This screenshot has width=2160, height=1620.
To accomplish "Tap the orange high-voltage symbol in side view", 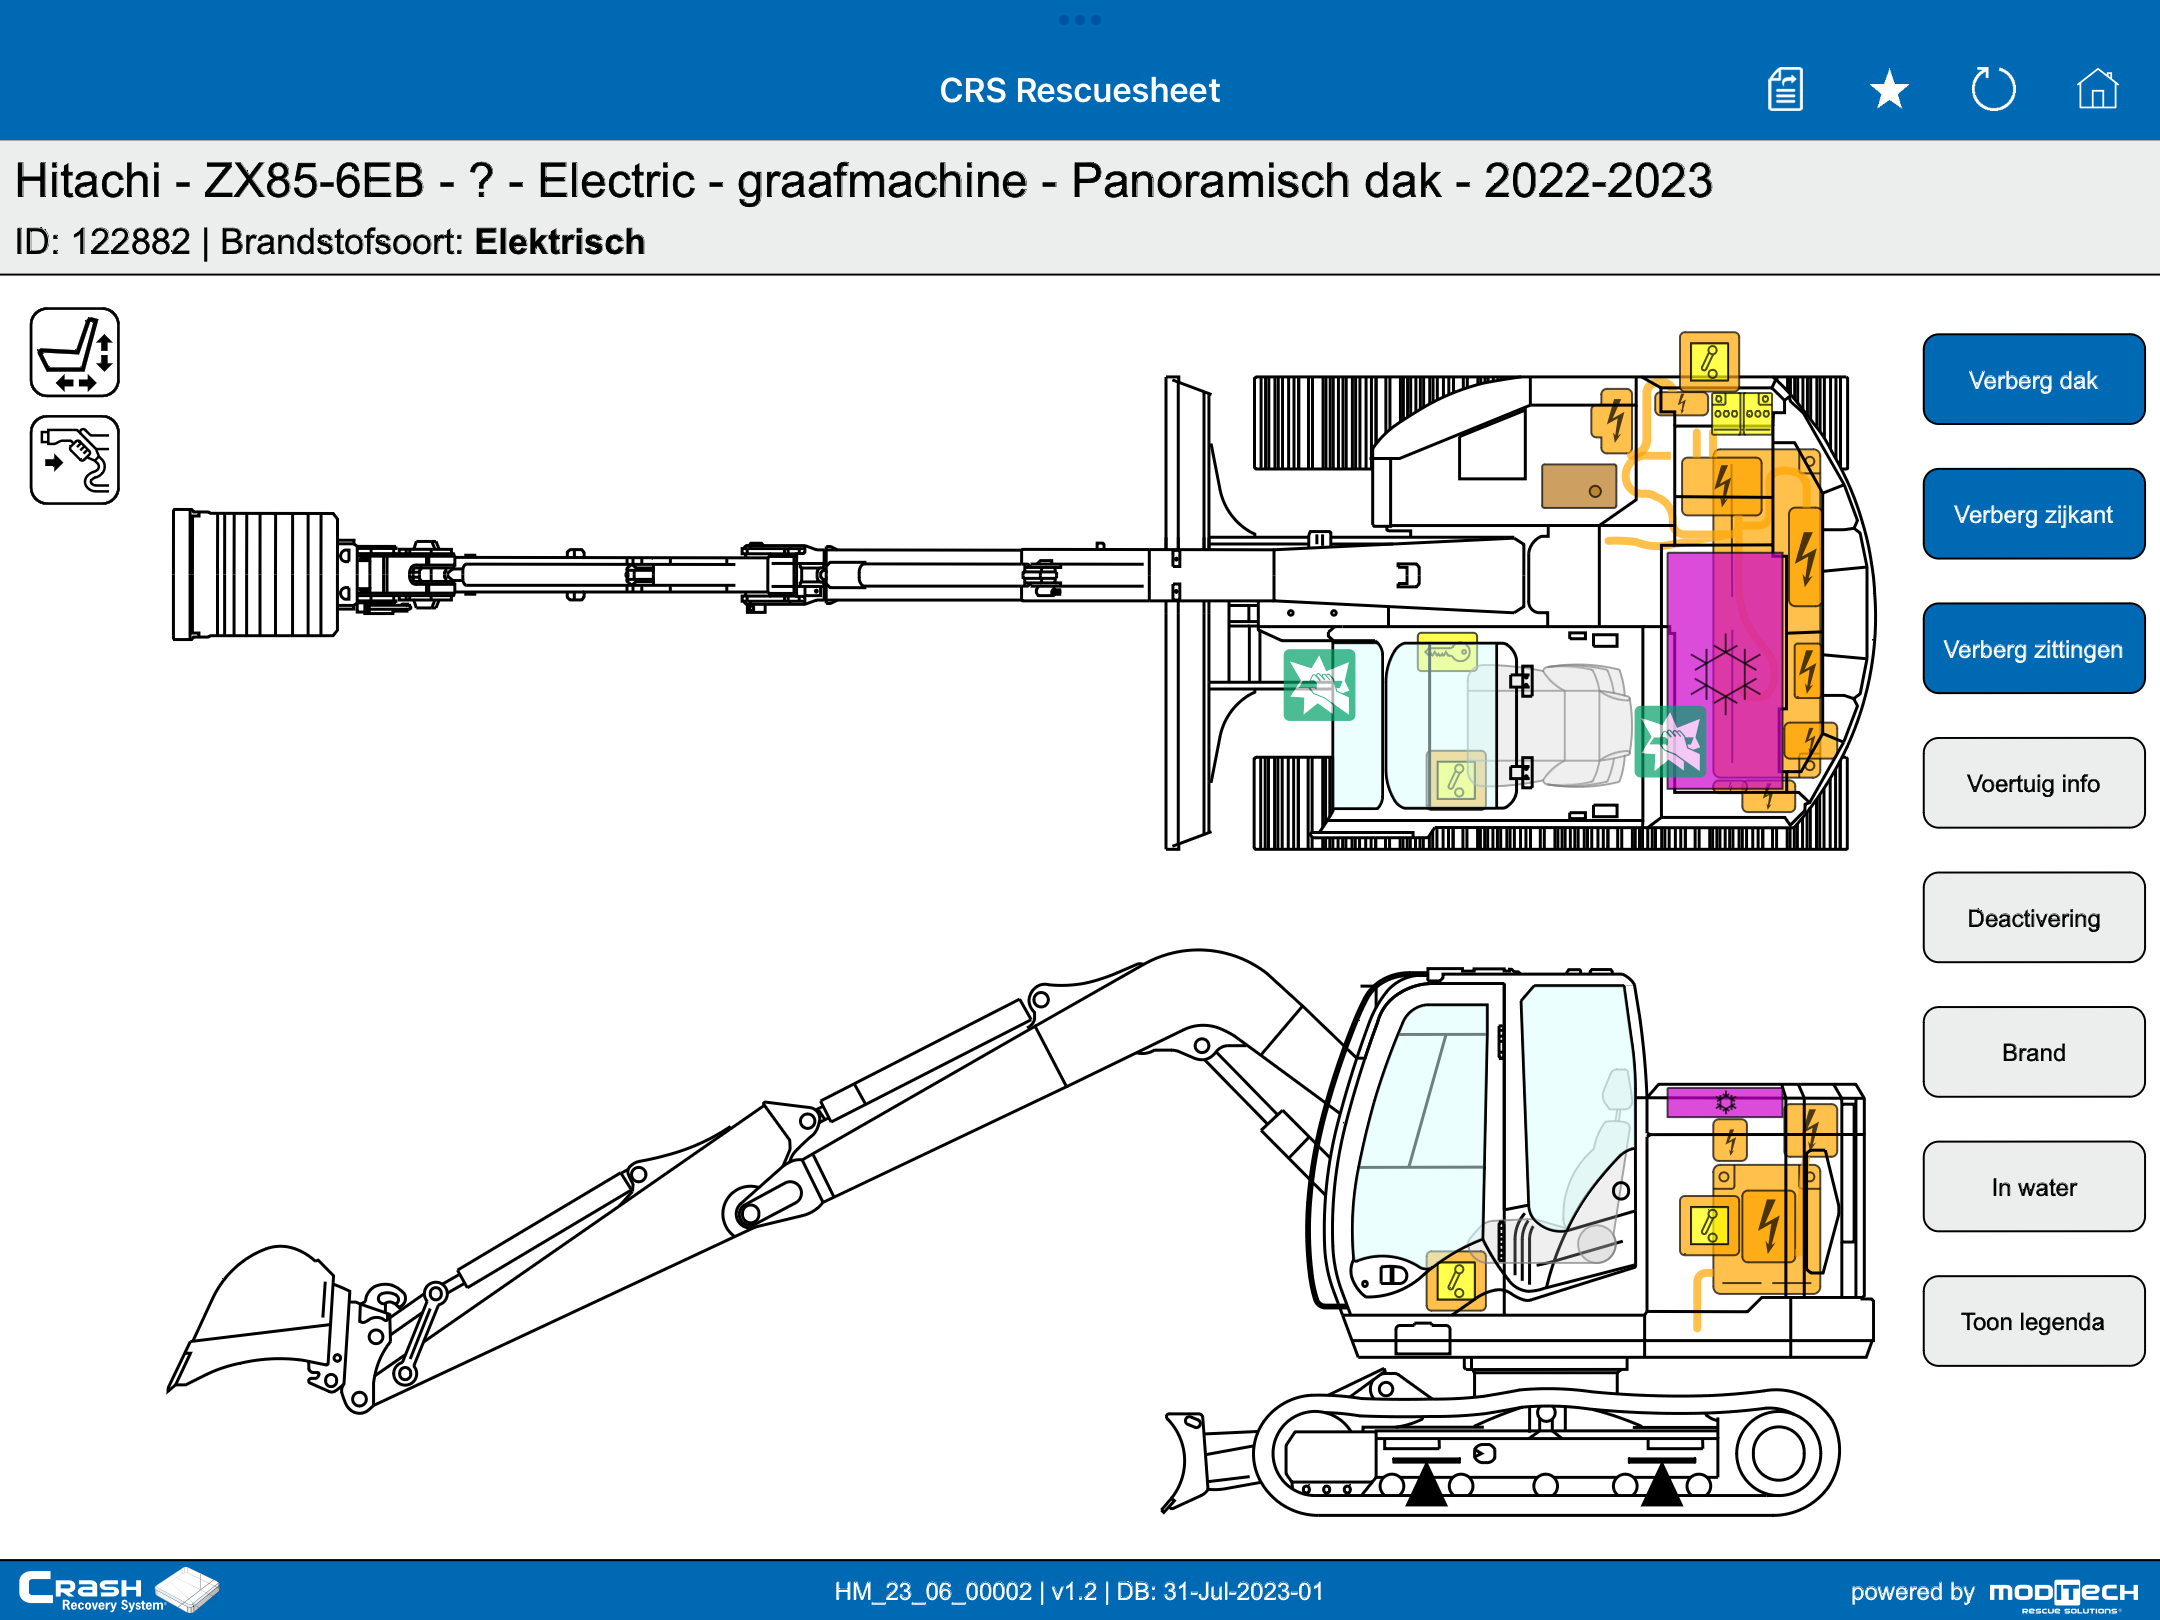I will tap(1768, 1225).
